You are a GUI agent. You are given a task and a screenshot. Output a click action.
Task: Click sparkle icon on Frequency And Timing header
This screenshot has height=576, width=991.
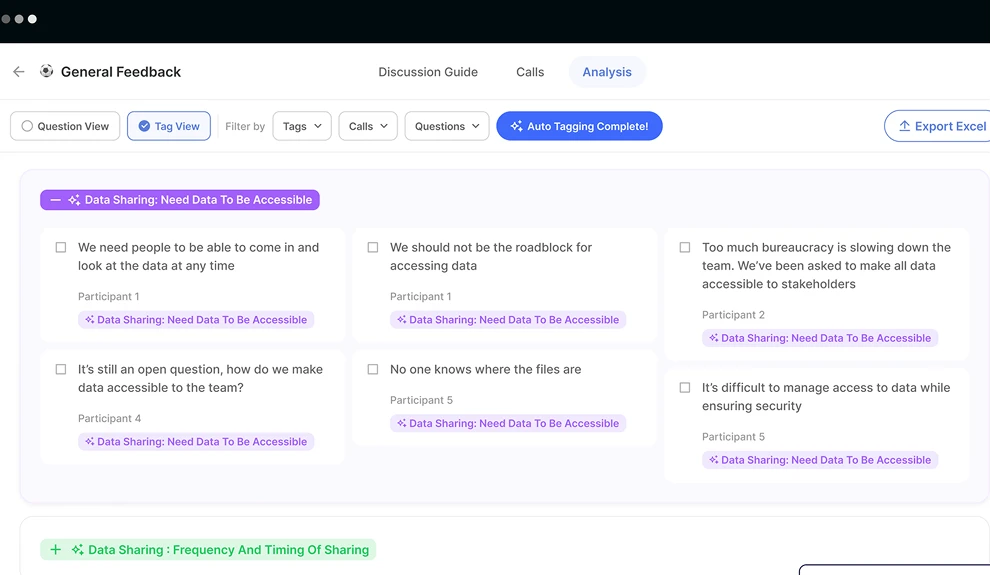pos(77,550)
